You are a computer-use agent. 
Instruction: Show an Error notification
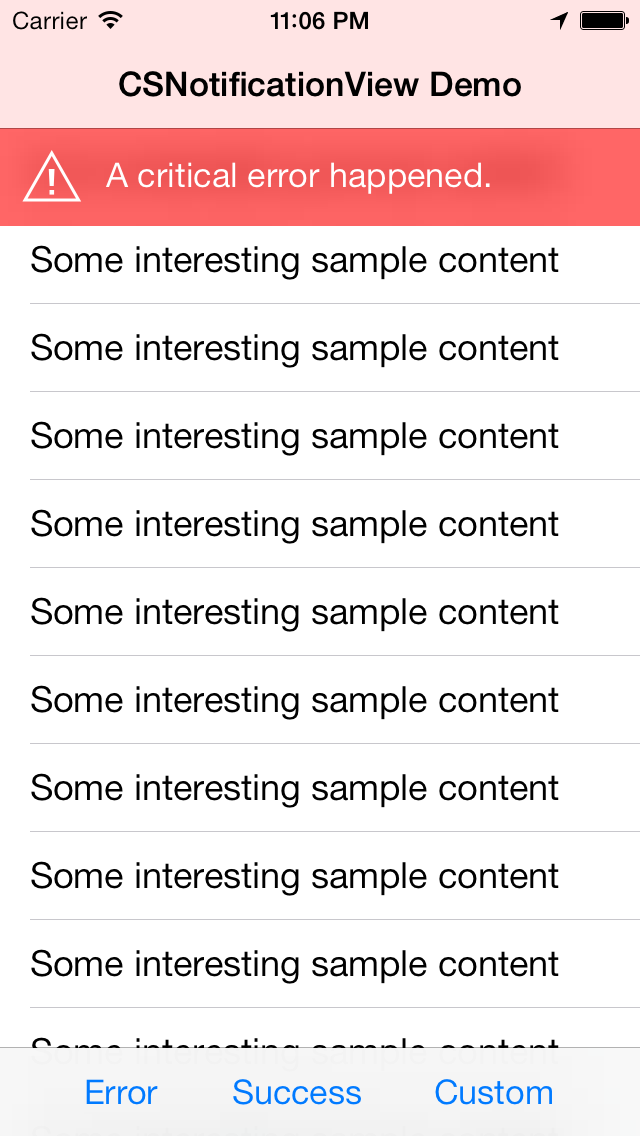(121, 1092)
